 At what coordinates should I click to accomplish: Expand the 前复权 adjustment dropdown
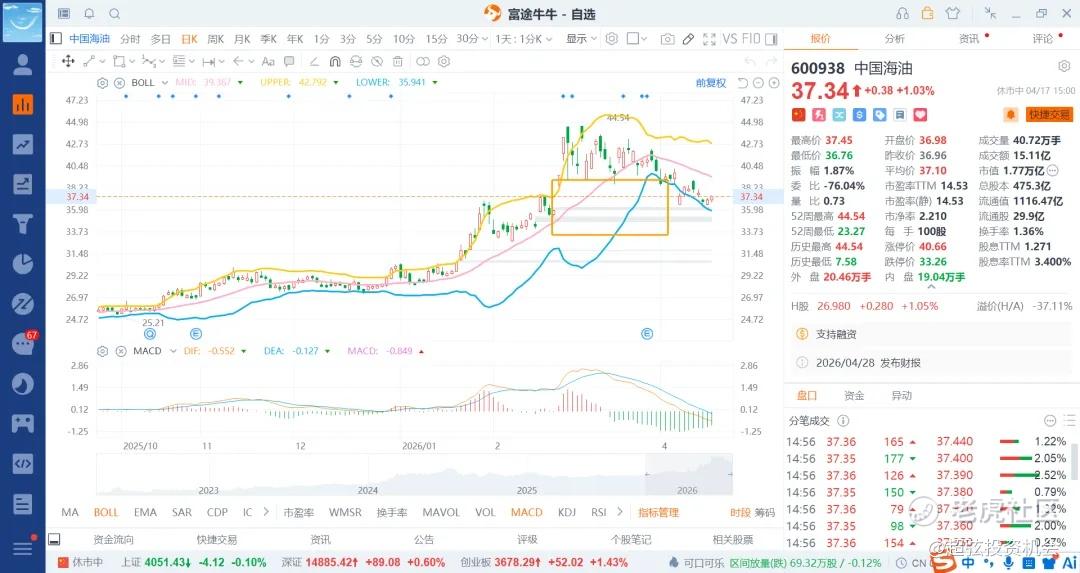[714, 82]
